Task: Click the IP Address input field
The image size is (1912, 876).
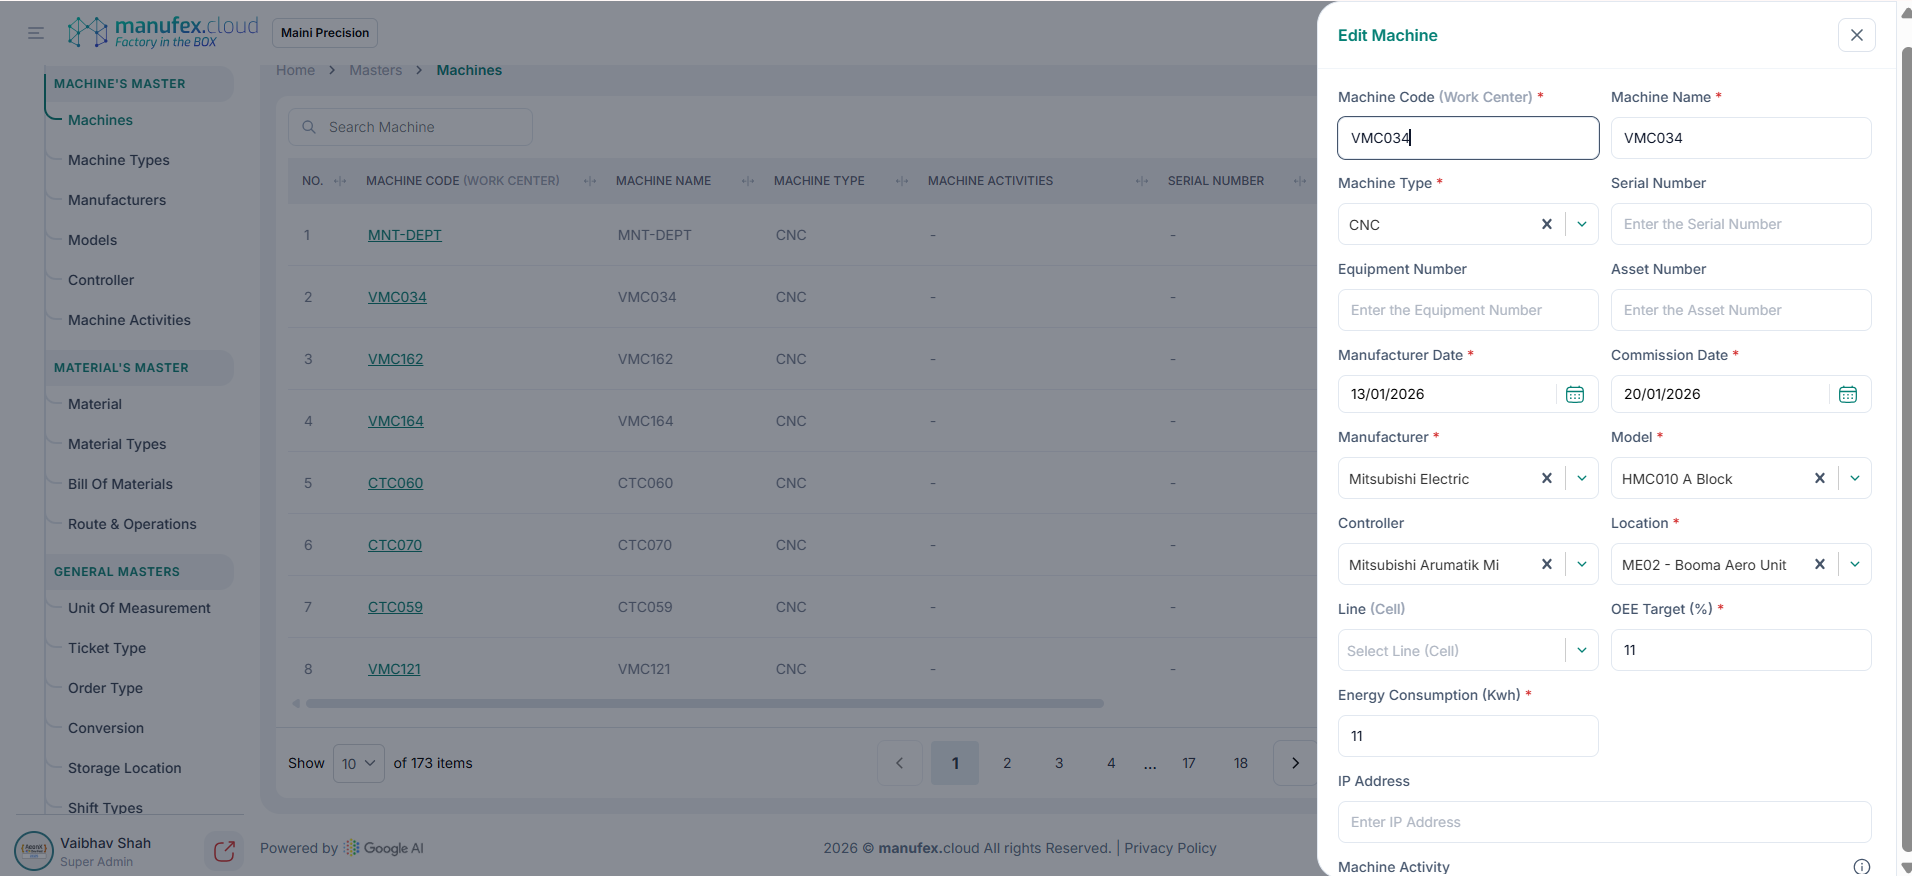Action: click(1604, 822)
